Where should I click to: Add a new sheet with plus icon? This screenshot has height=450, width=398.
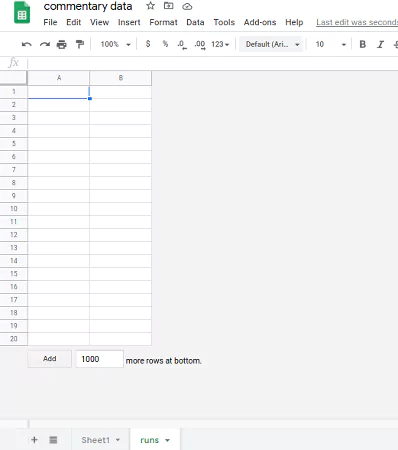point(34,440)
